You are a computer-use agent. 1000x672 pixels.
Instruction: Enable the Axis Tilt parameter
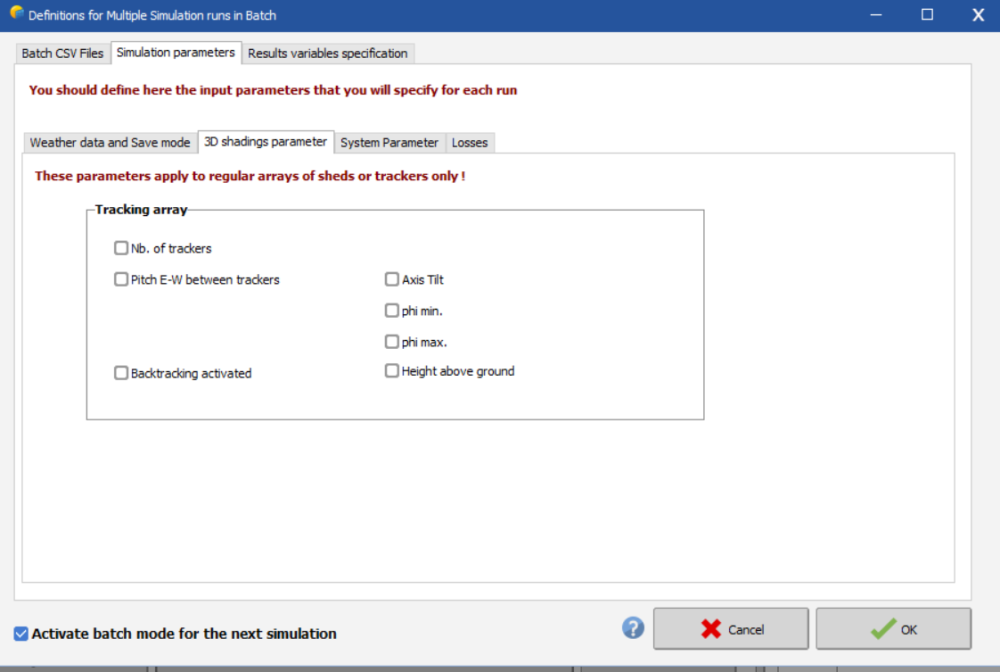click(x=392, y=280)
